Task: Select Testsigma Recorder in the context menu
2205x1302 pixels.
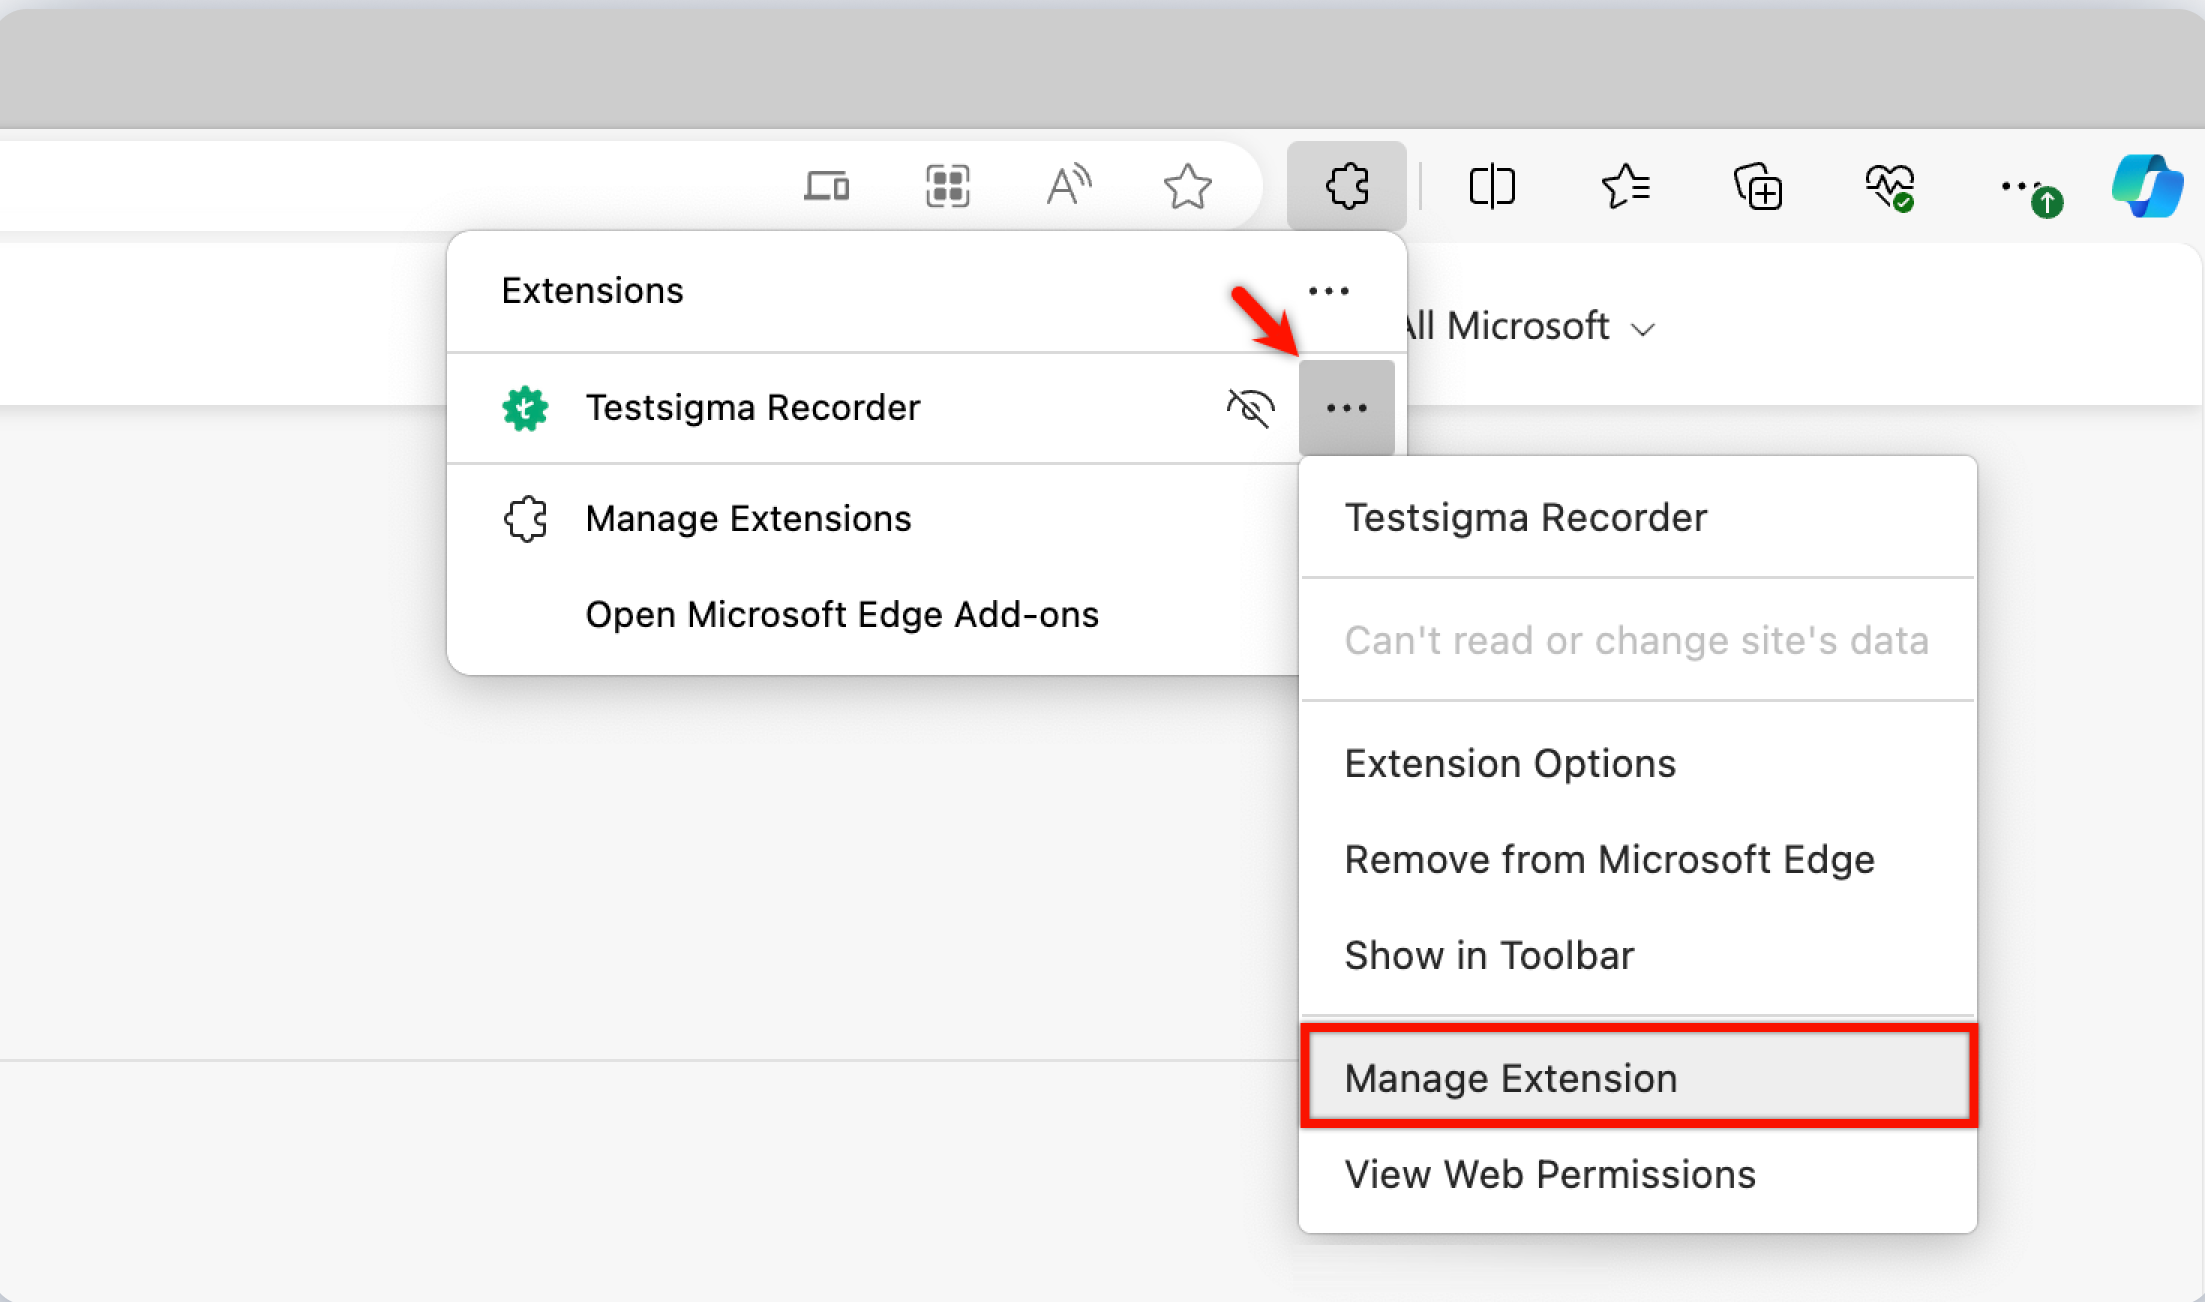Action: click(1638, 518)
